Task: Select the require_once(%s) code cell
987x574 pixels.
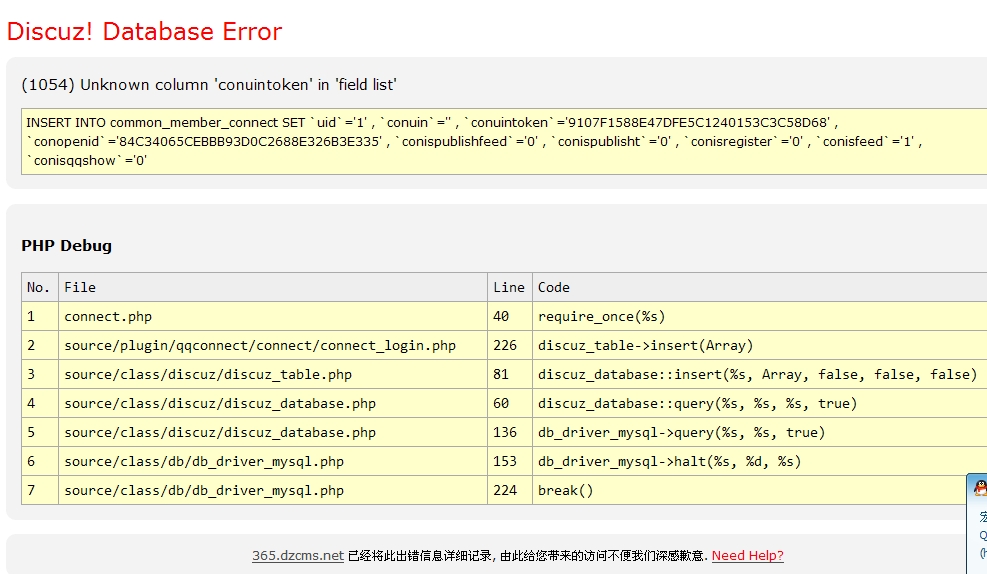Action: point(760,317)
